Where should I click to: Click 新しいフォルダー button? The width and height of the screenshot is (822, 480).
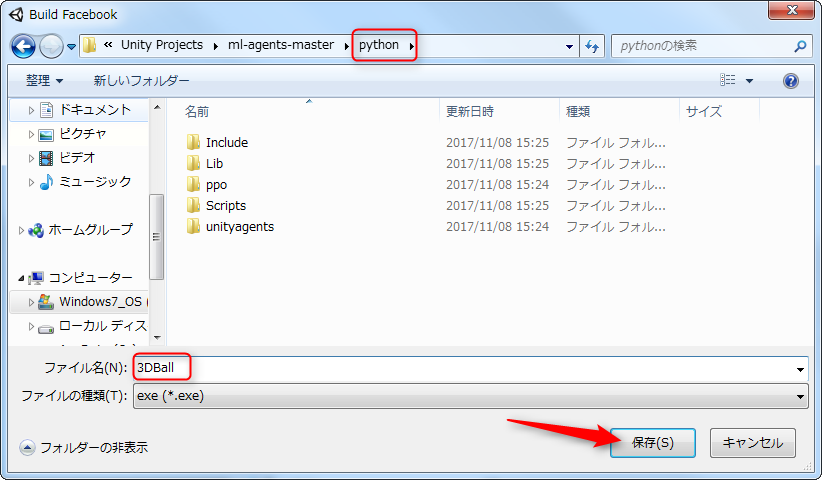point(142,81)
